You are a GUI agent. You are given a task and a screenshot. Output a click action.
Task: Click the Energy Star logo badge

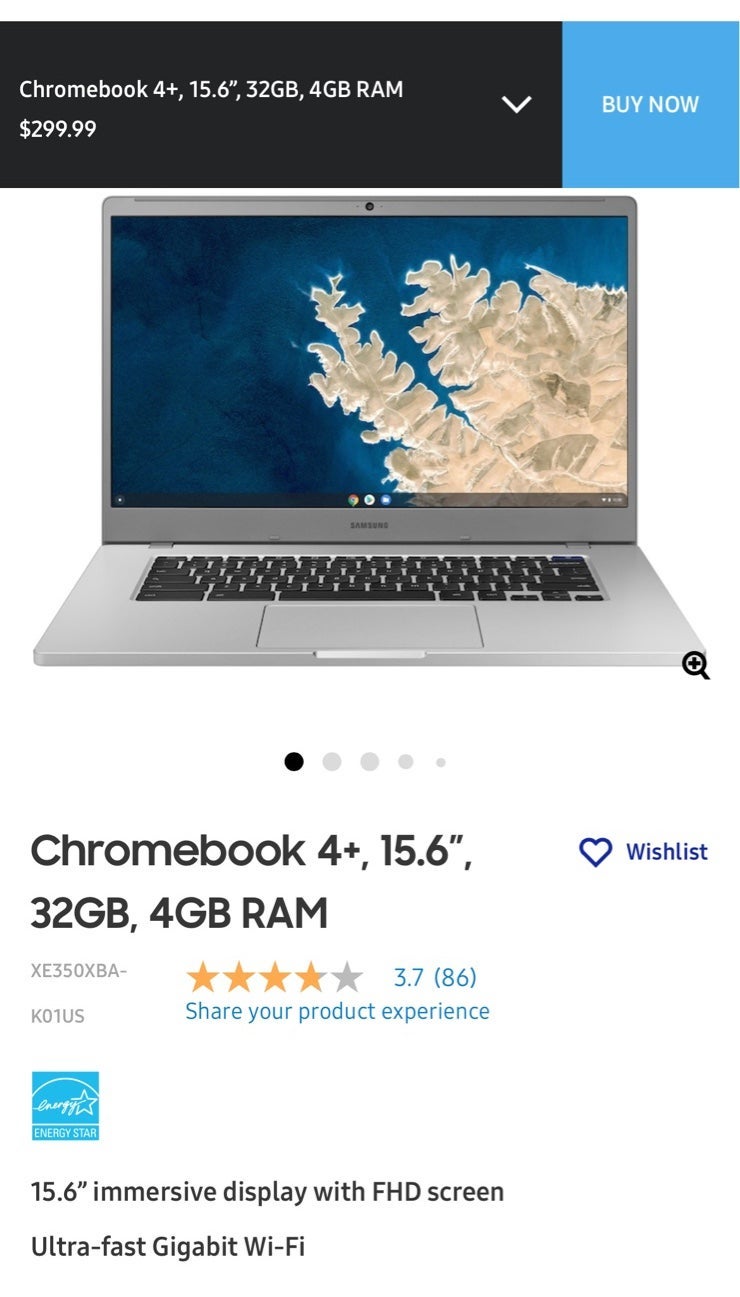pos(65,1106)
